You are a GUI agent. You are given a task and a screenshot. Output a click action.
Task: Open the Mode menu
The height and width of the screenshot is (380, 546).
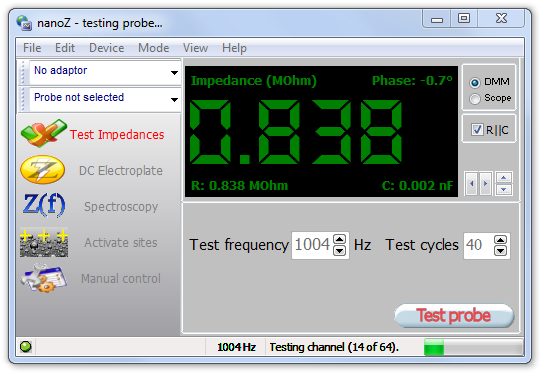[154, 48]
